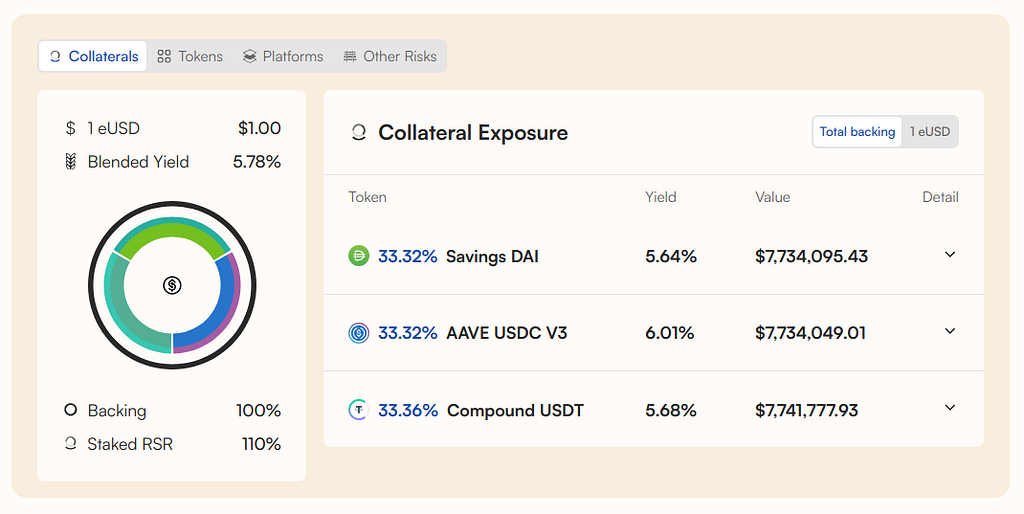Click the Collateral Exposure heading icon

pos(358,133)
